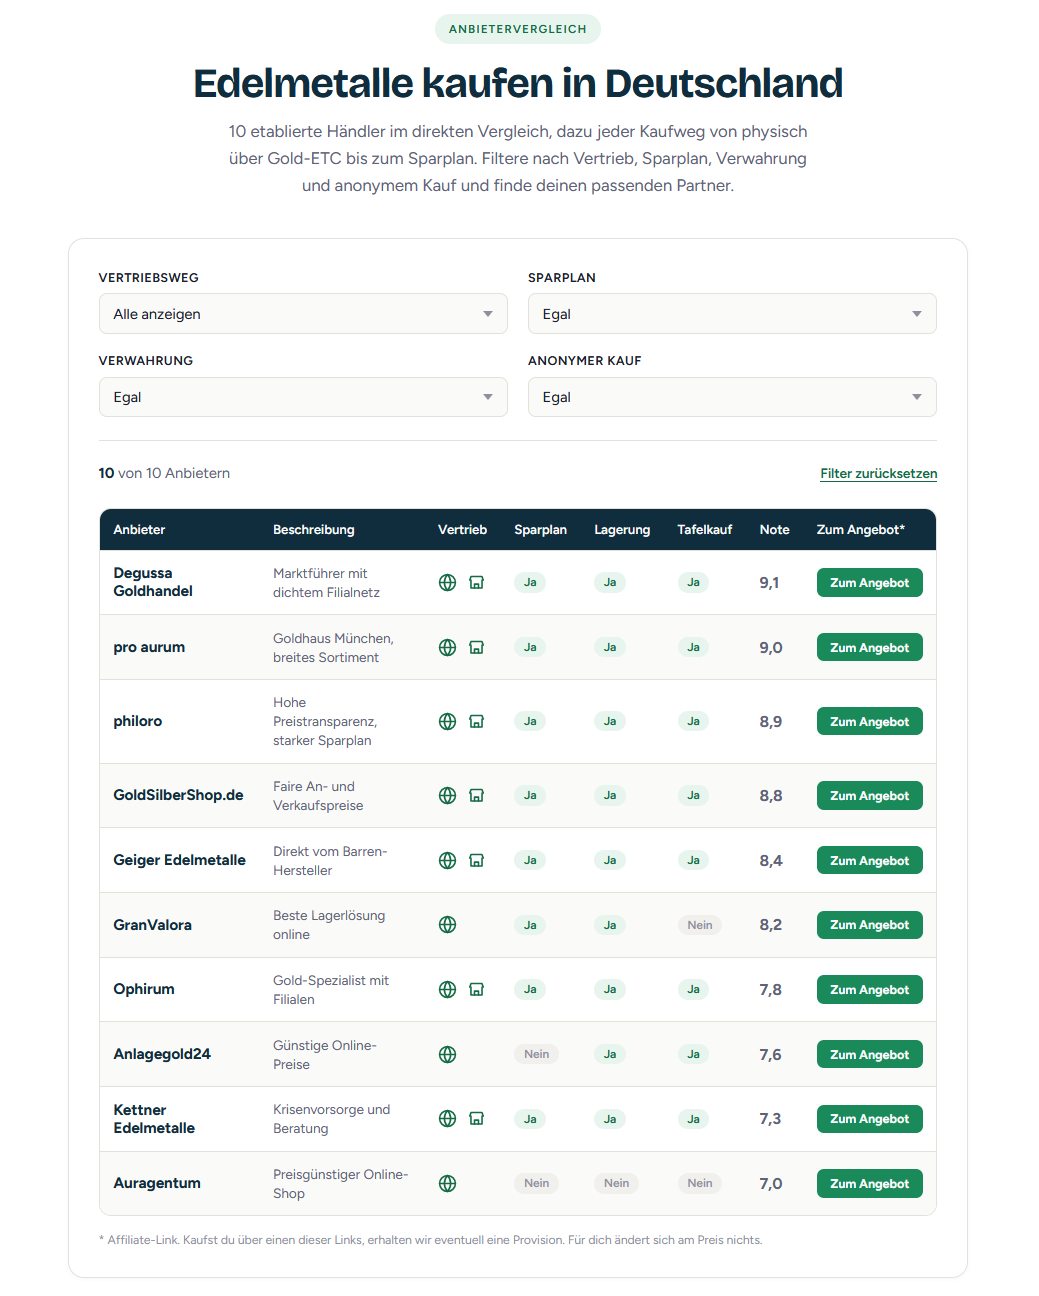Click the store icon in pro aurum row
Screen dimensions: 1039x1296
click(477, 647)
